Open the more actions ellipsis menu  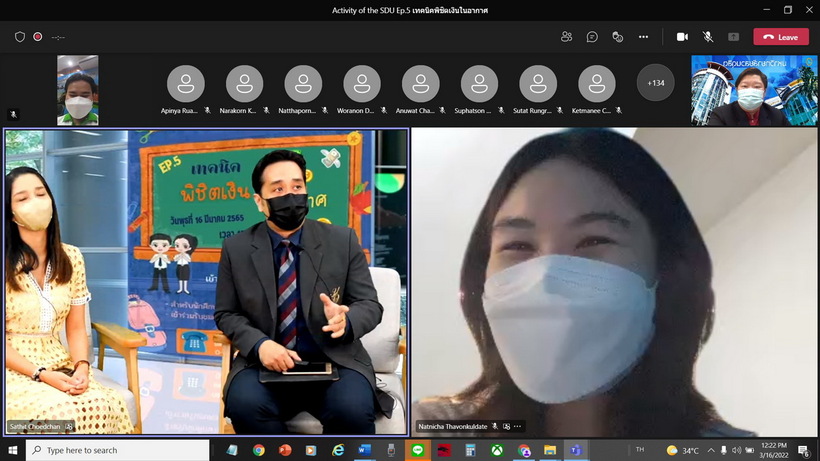643,37
